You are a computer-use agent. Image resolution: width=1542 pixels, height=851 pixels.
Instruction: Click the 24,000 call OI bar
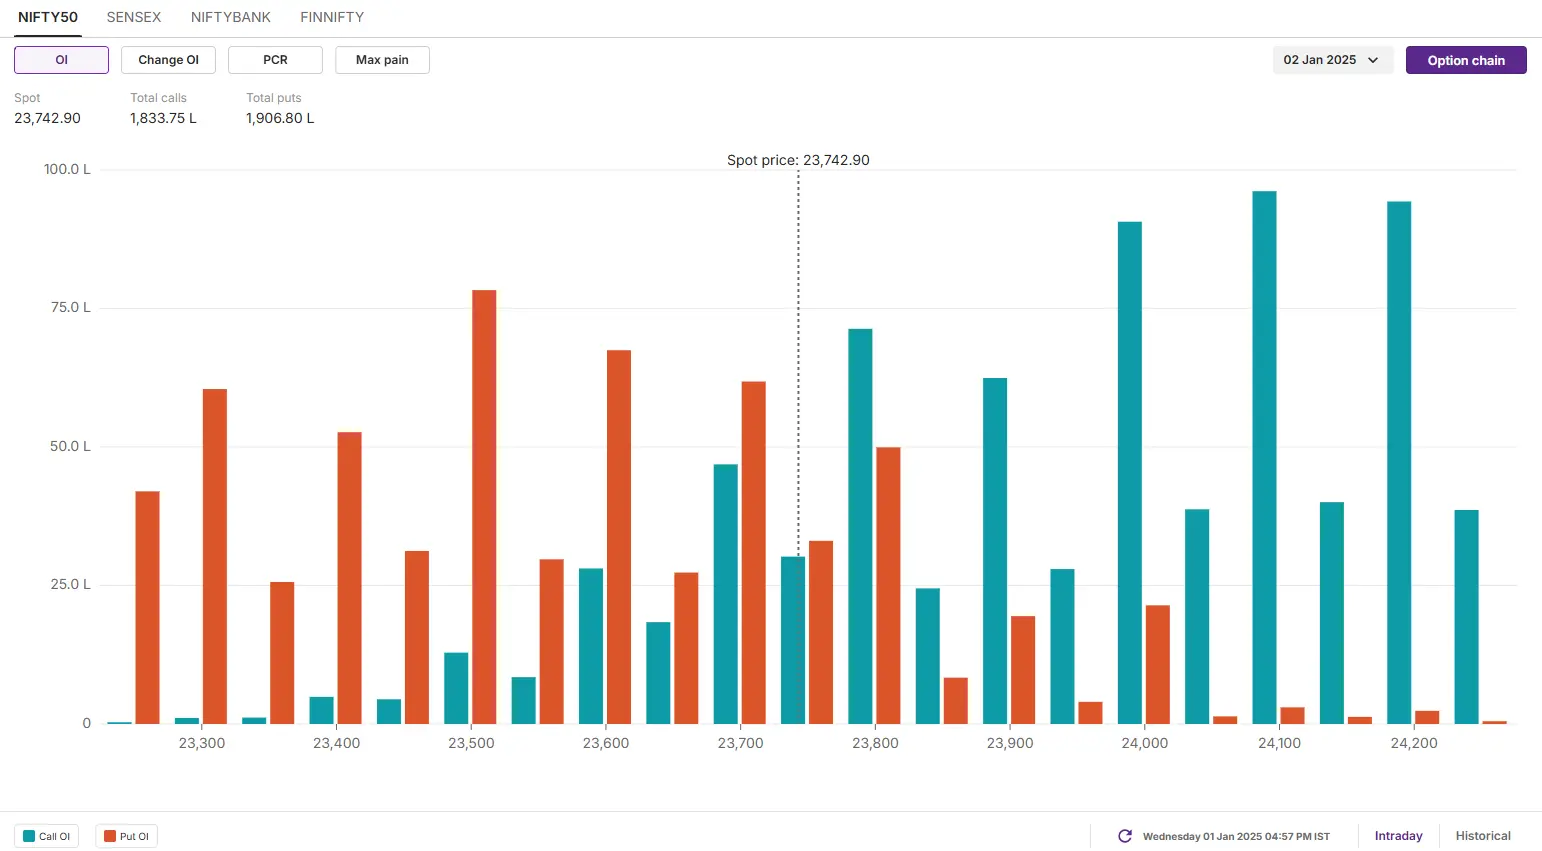pyautogui.click(x=1130, y=473)
